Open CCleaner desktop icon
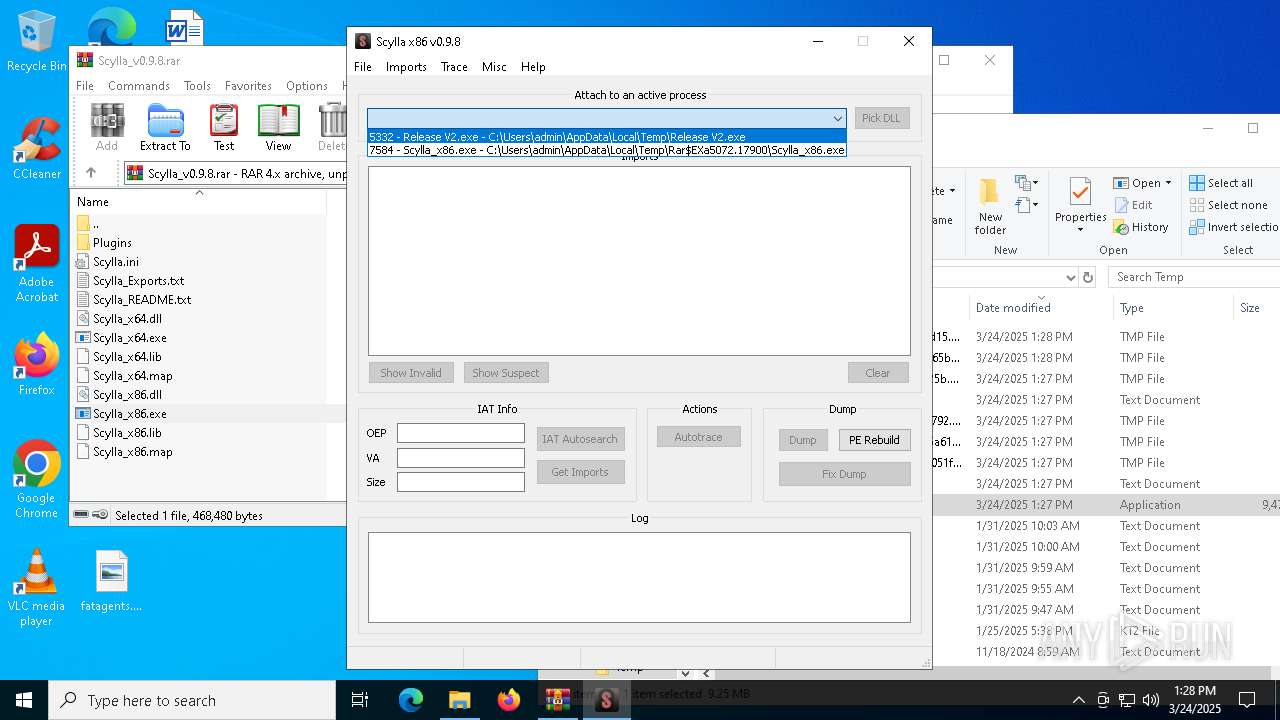Screen dimensions: 1280x720 pyautogui.click(x=36, y=149)
